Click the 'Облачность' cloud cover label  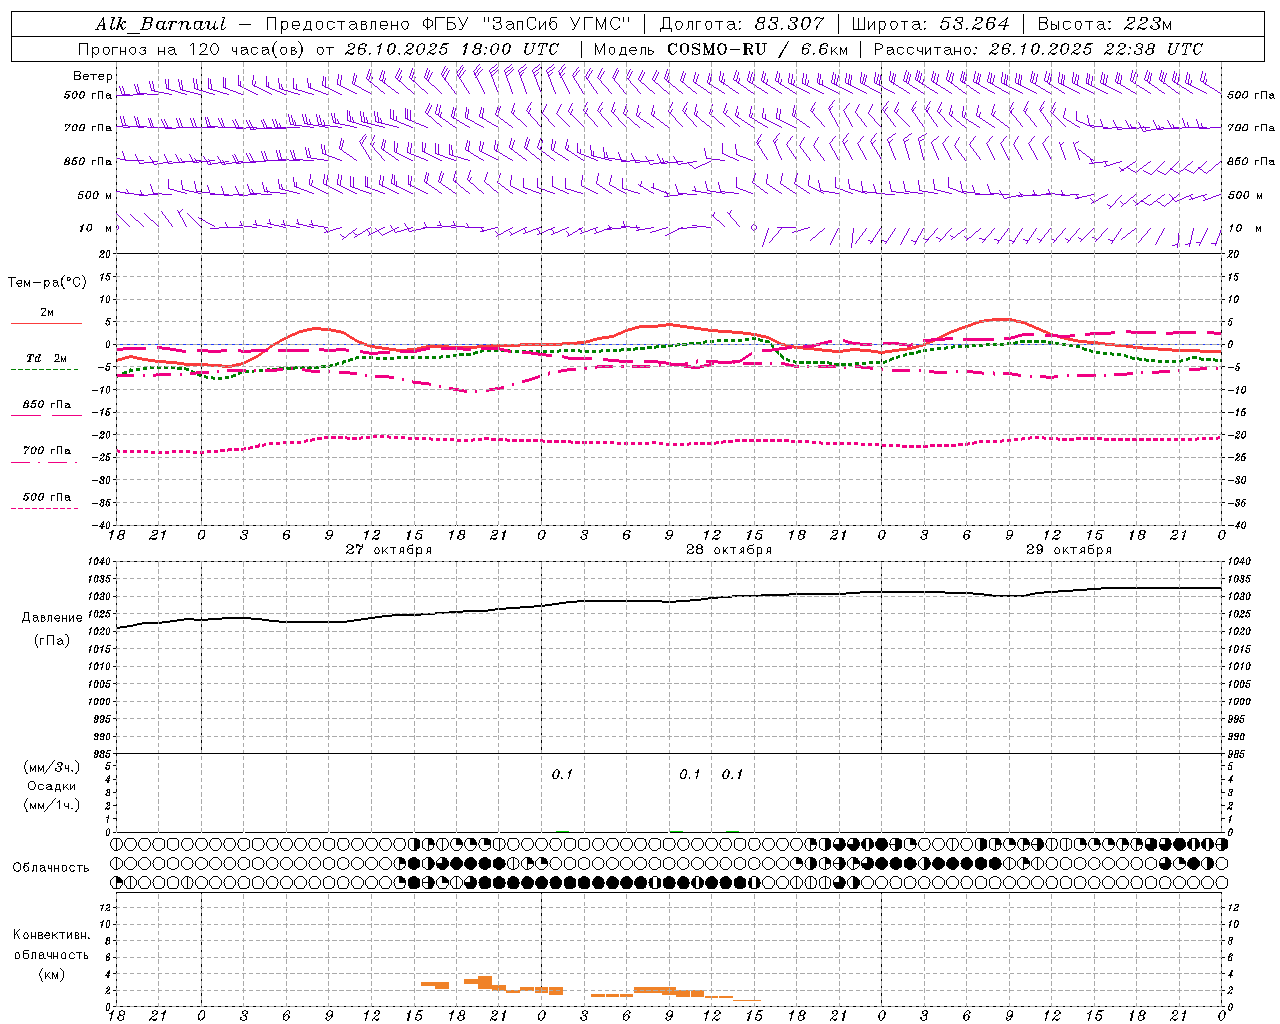click(x=51, y=867)
